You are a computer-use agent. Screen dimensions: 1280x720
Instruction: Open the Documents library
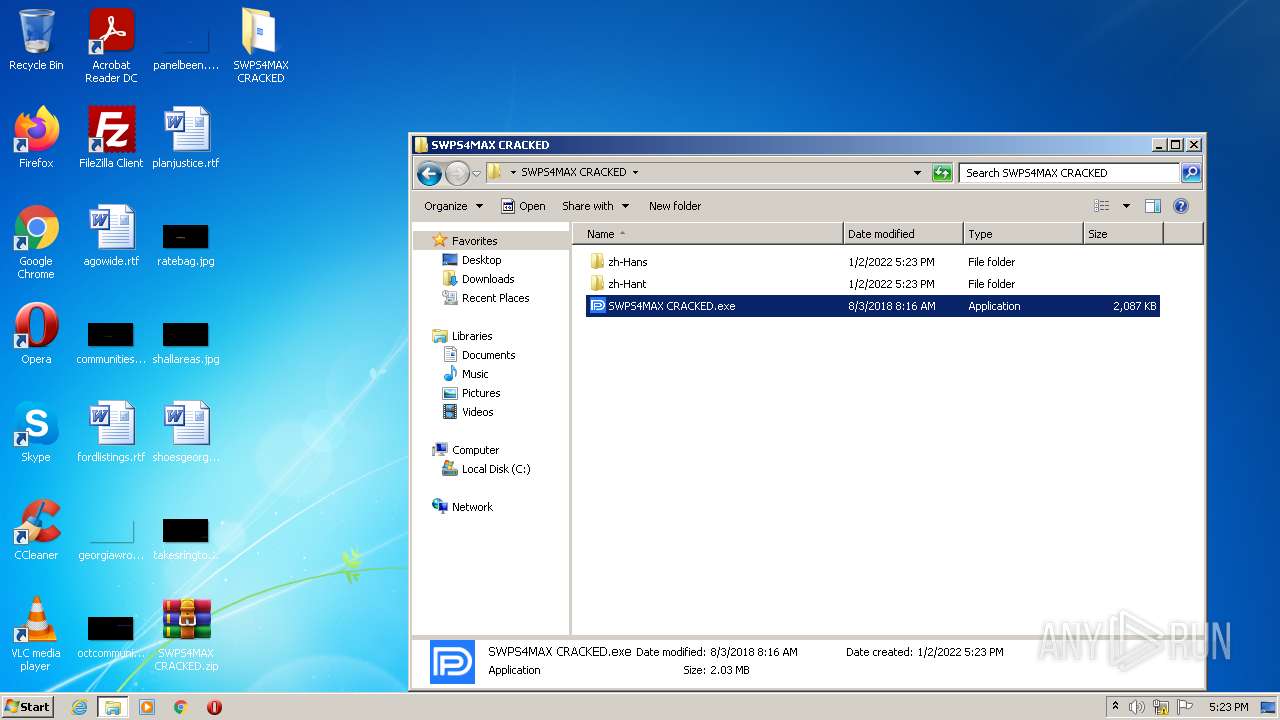tap(488, 355)
